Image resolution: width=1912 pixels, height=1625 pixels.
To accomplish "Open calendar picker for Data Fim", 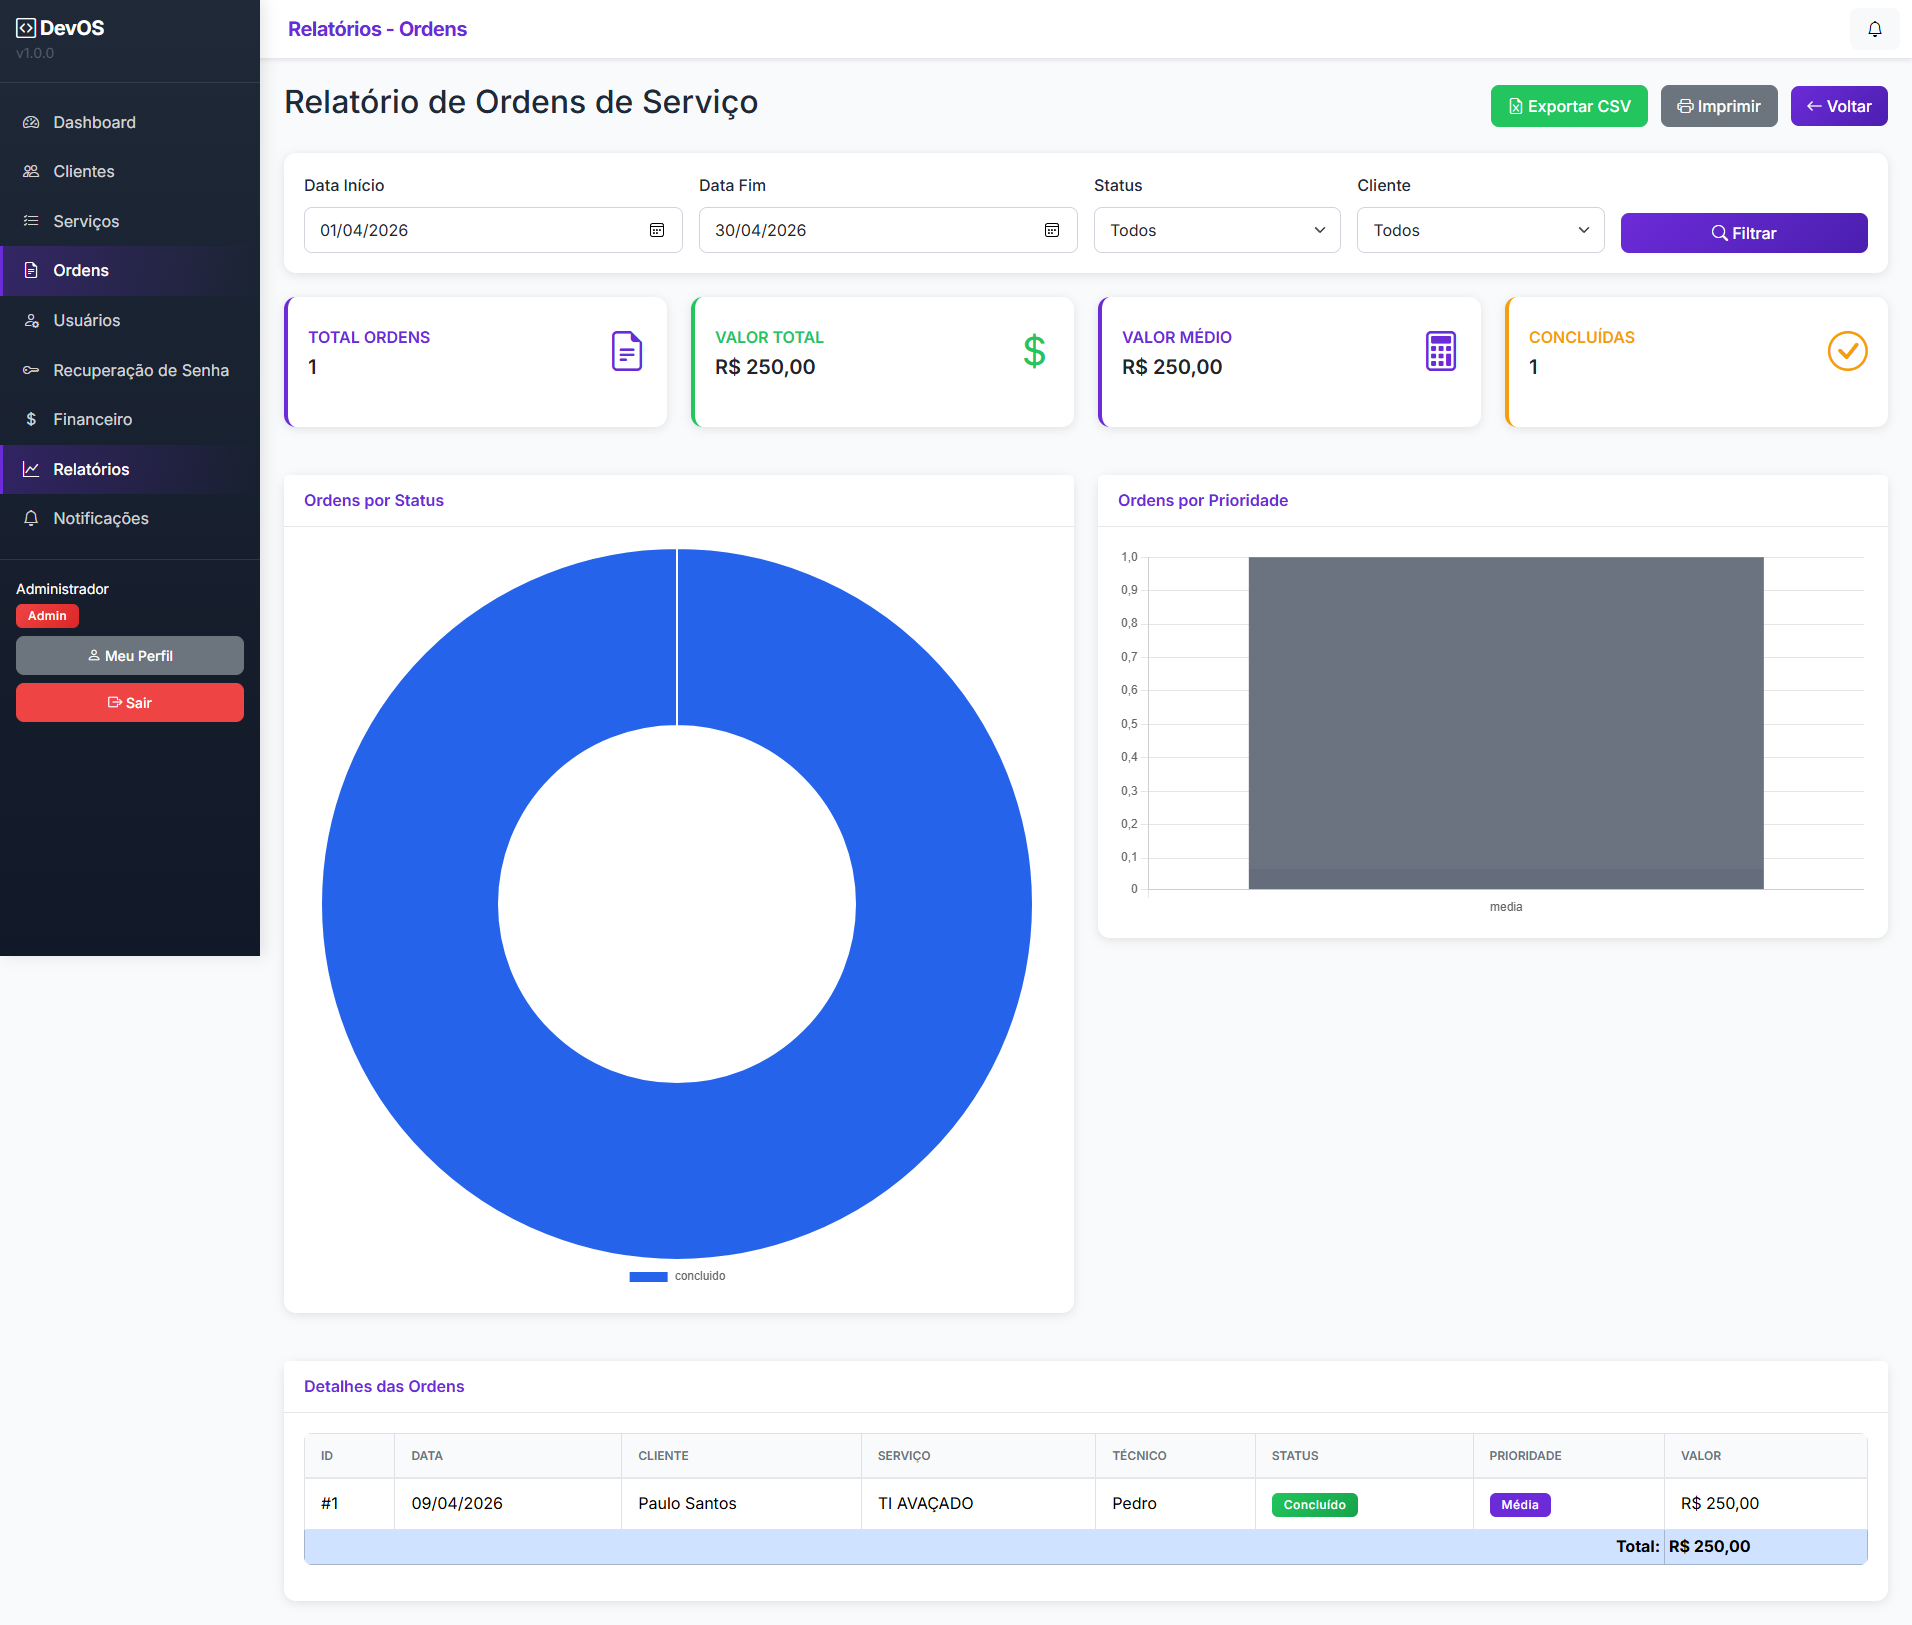I will [x=1051, y=230].
